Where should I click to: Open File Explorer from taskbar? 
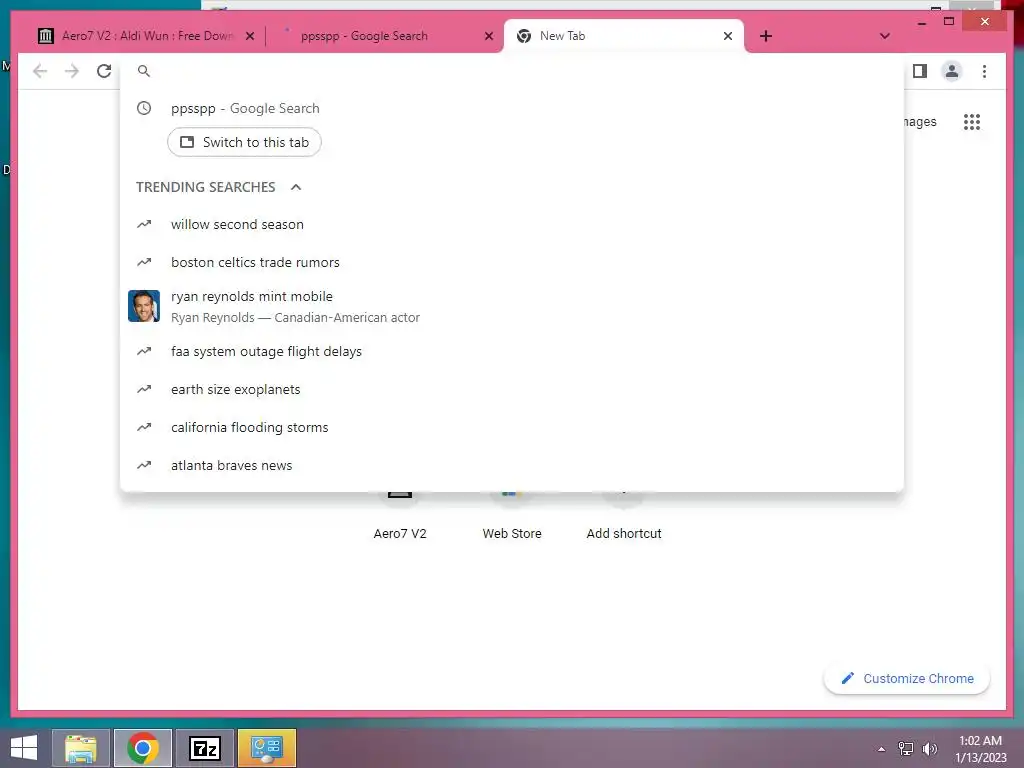point(81,748)
